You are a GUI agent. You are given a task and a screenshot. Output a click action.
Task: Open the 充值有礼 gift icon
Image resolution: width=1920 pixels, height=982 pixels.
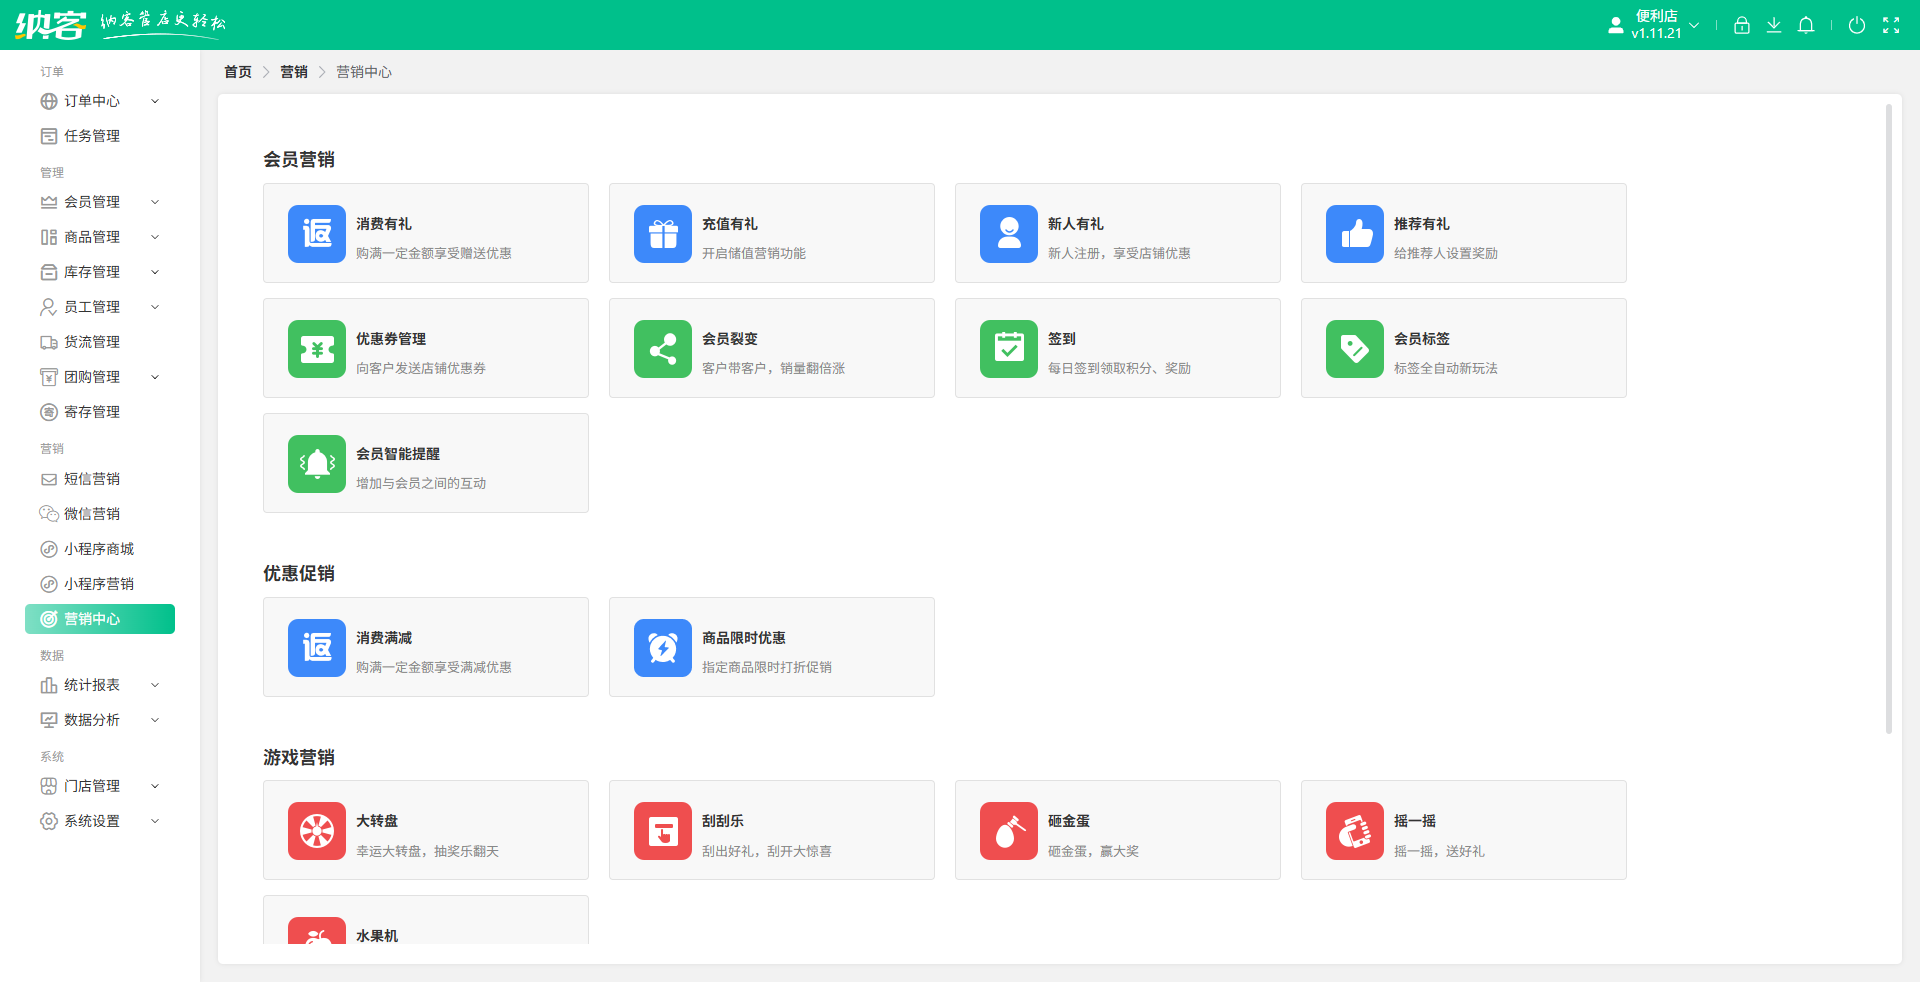[662, 234]
